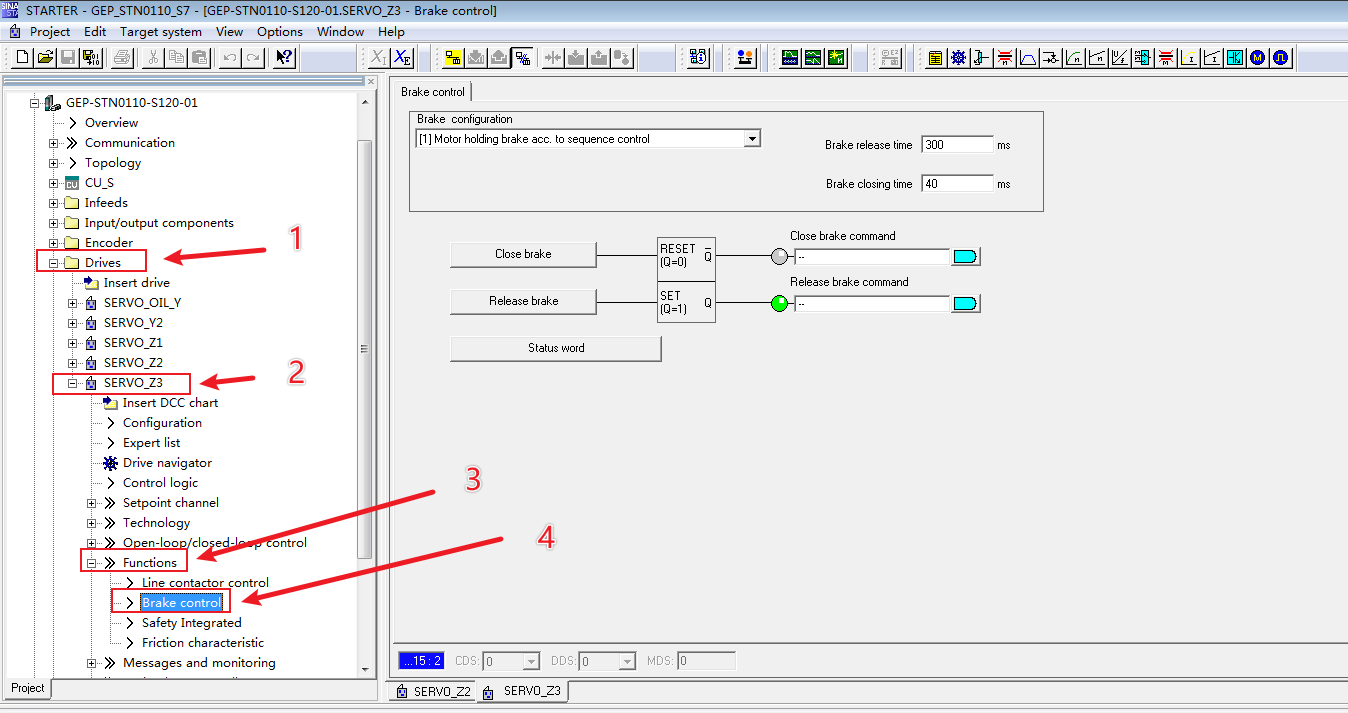Click the blue gear icon in the toolbar
This screenshot has height=713, width=1348.
(958, 58)
